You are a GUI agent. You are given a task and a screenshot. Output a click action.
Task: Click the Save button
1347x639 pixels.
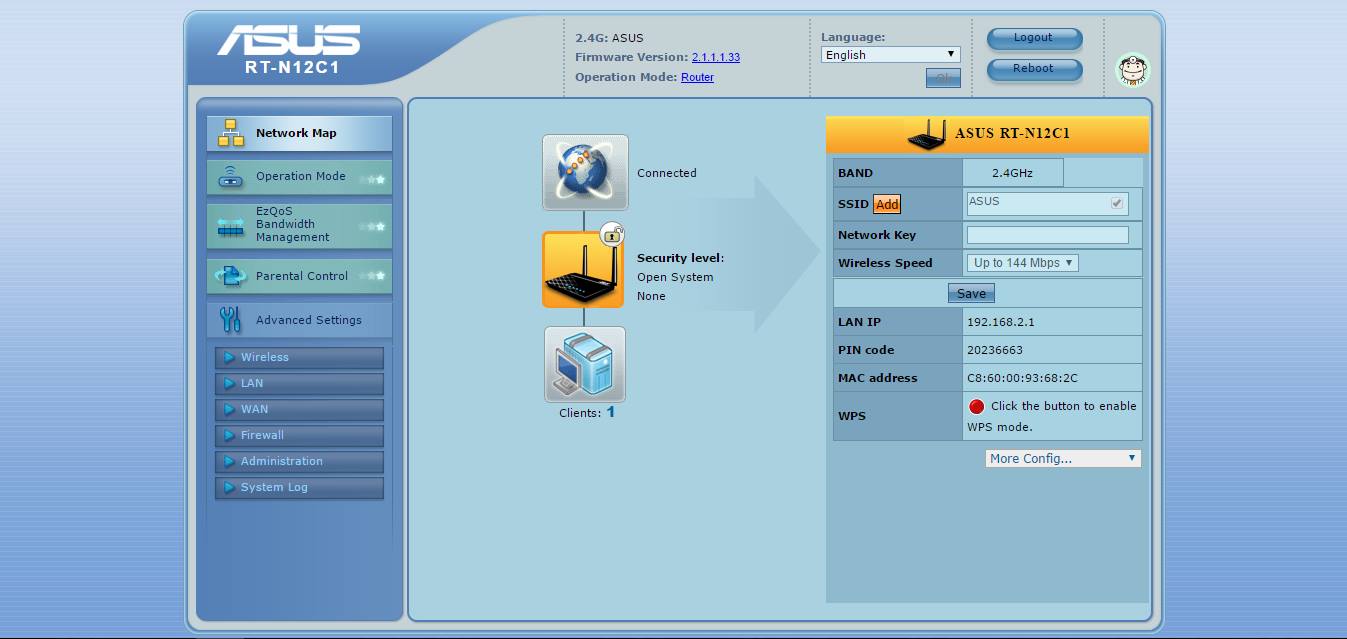tap(971, 294)
